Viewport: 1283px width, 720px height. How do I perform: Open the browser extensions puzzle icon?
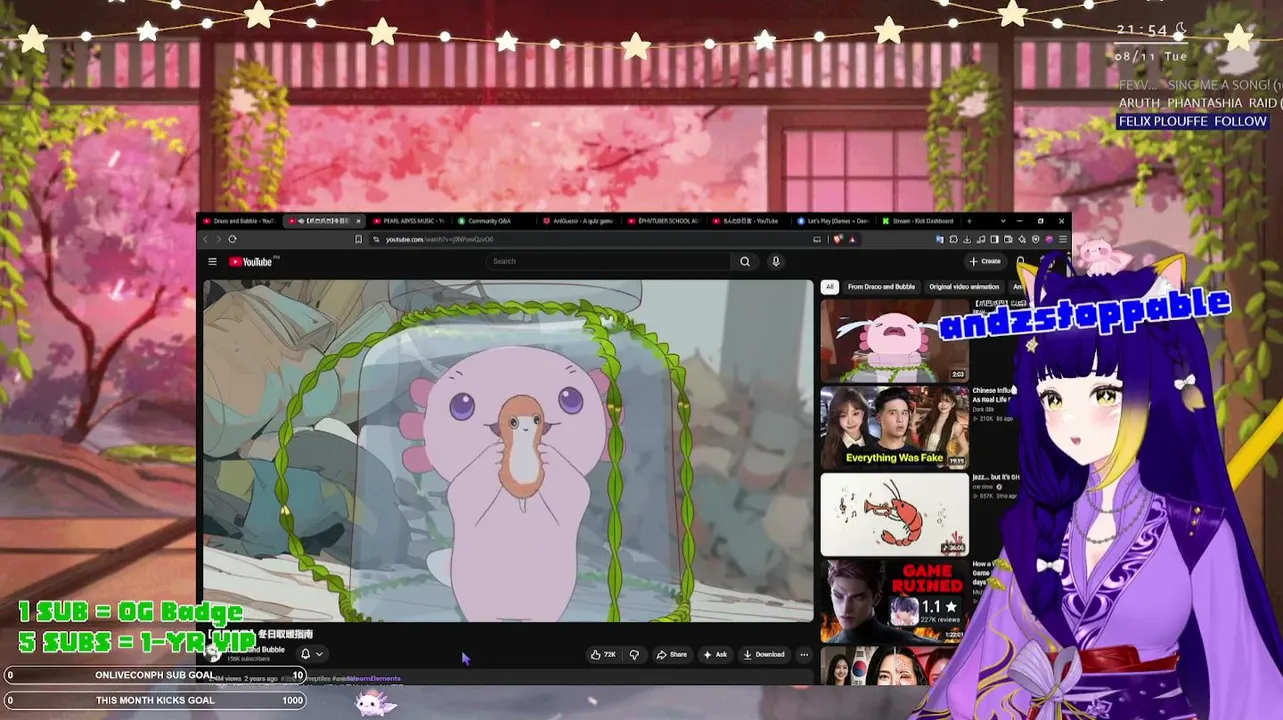(x=953, y=239)
